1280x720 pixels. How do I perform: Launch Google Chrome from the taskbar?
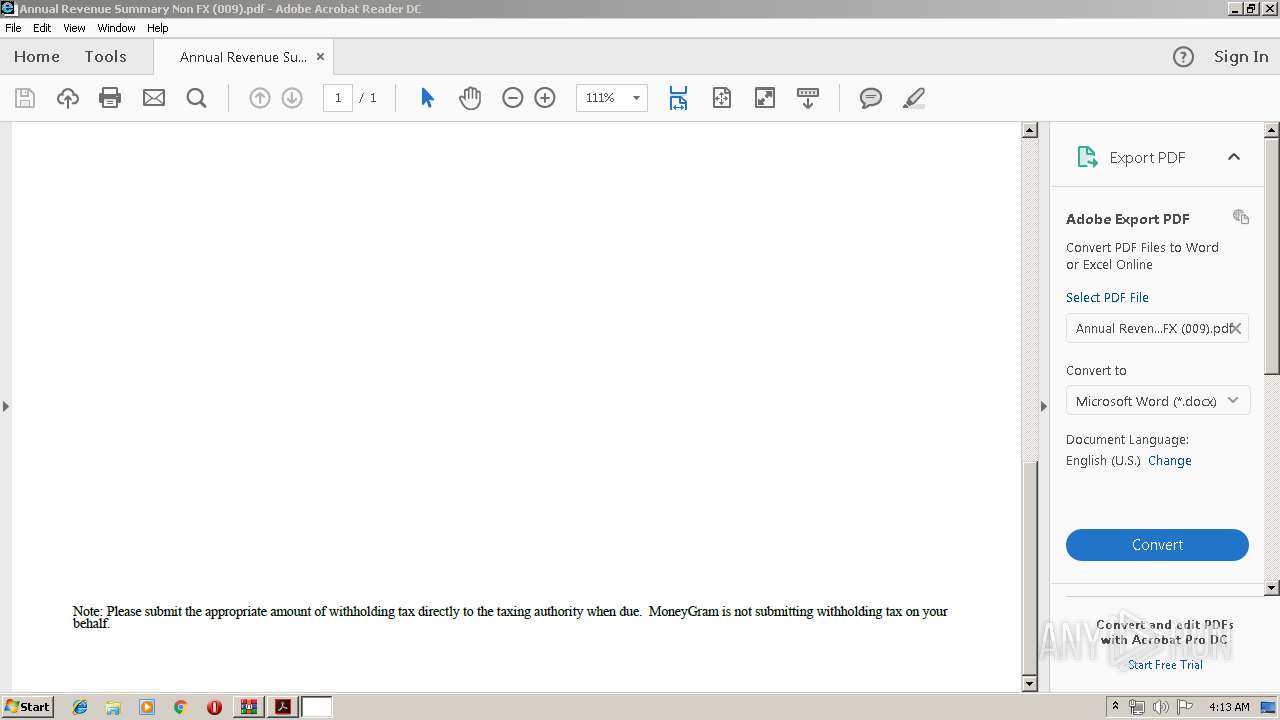180,707
